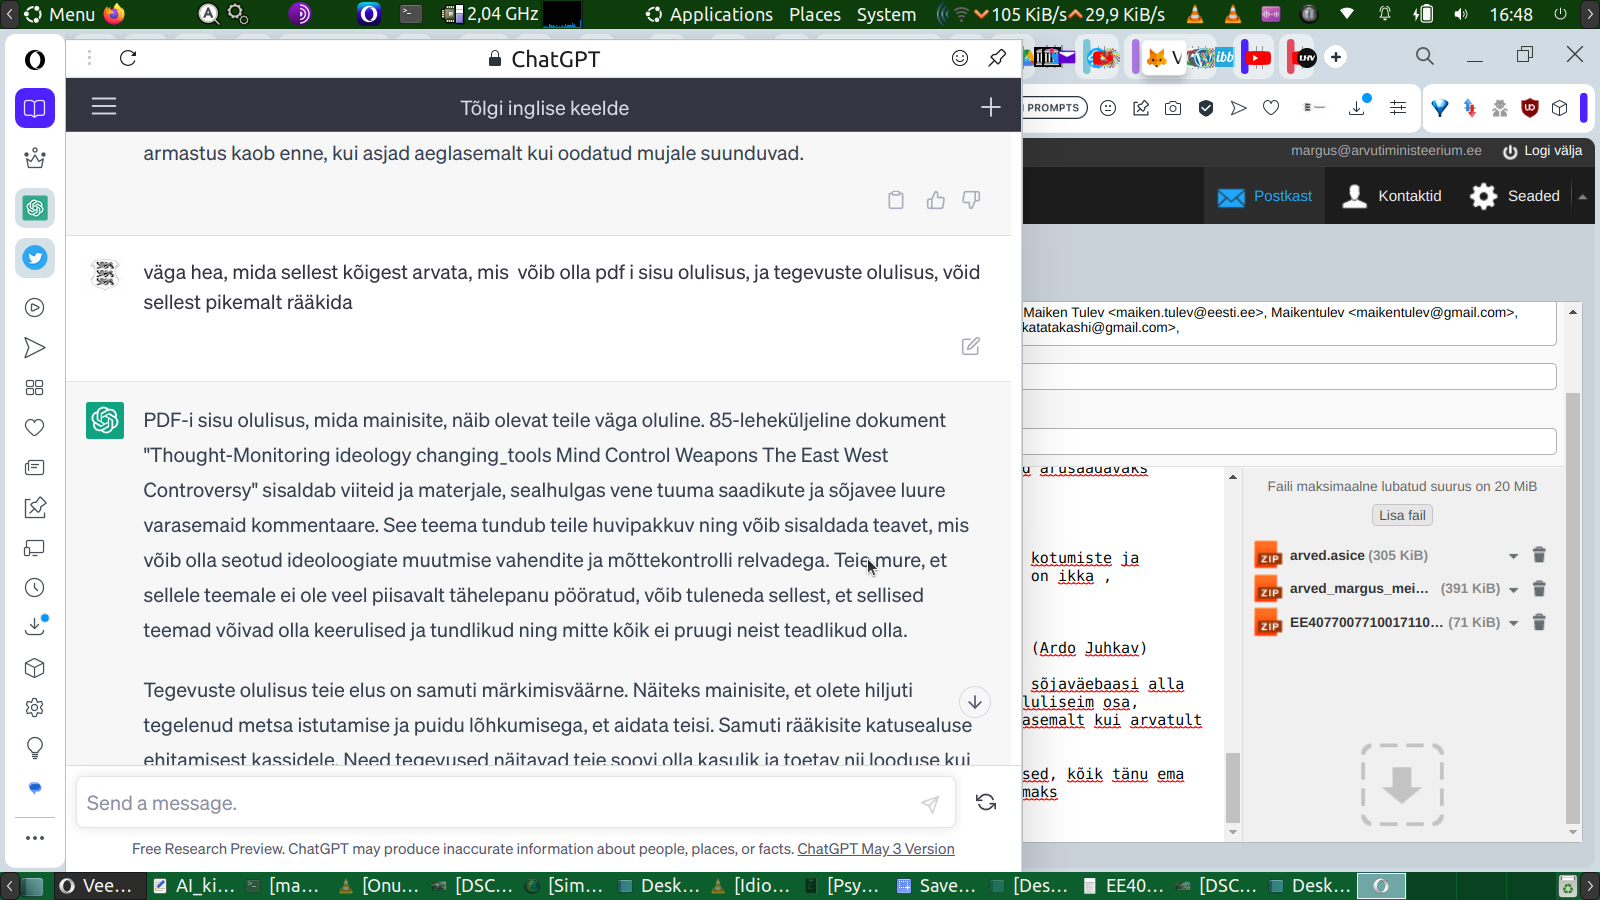Give thumbs up to the response
This screenshot has height=900, width=1600.
pos(936,200)
